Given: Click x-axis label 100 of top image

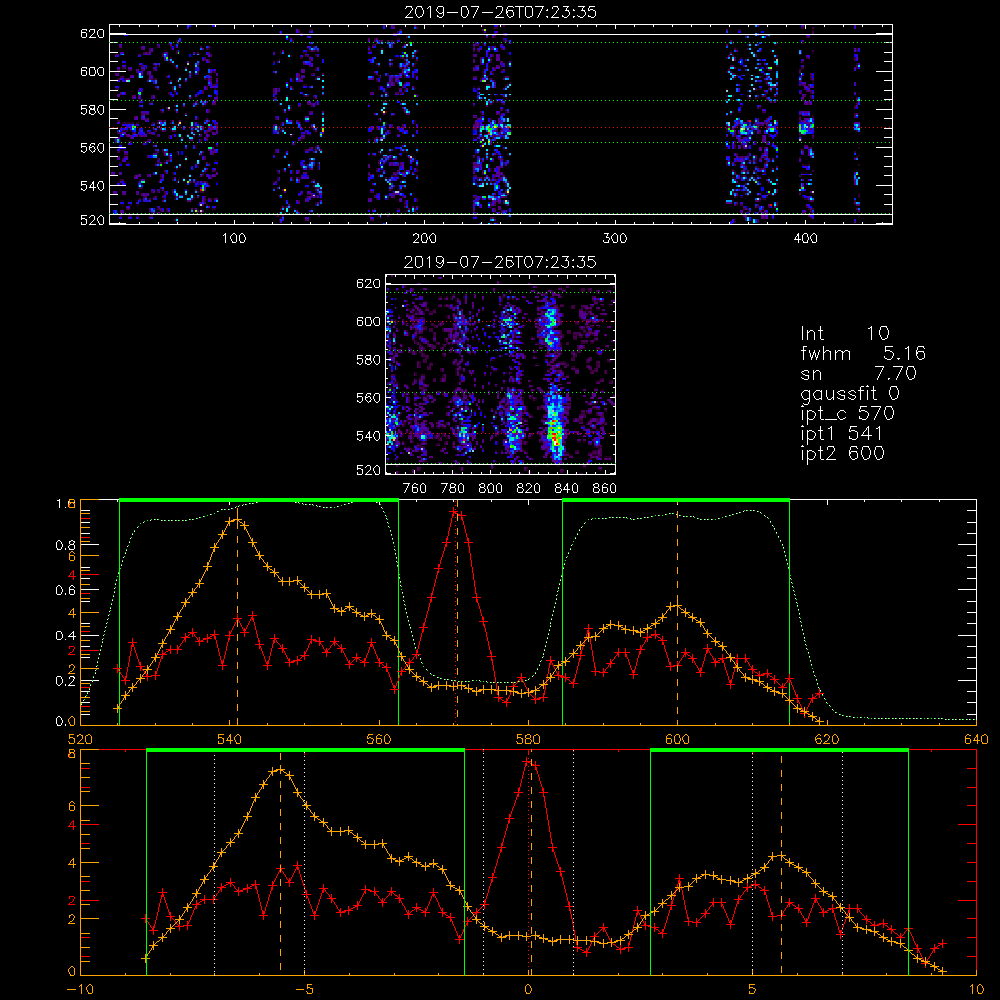Looking at the screenshot, I should tap(233, 239).
